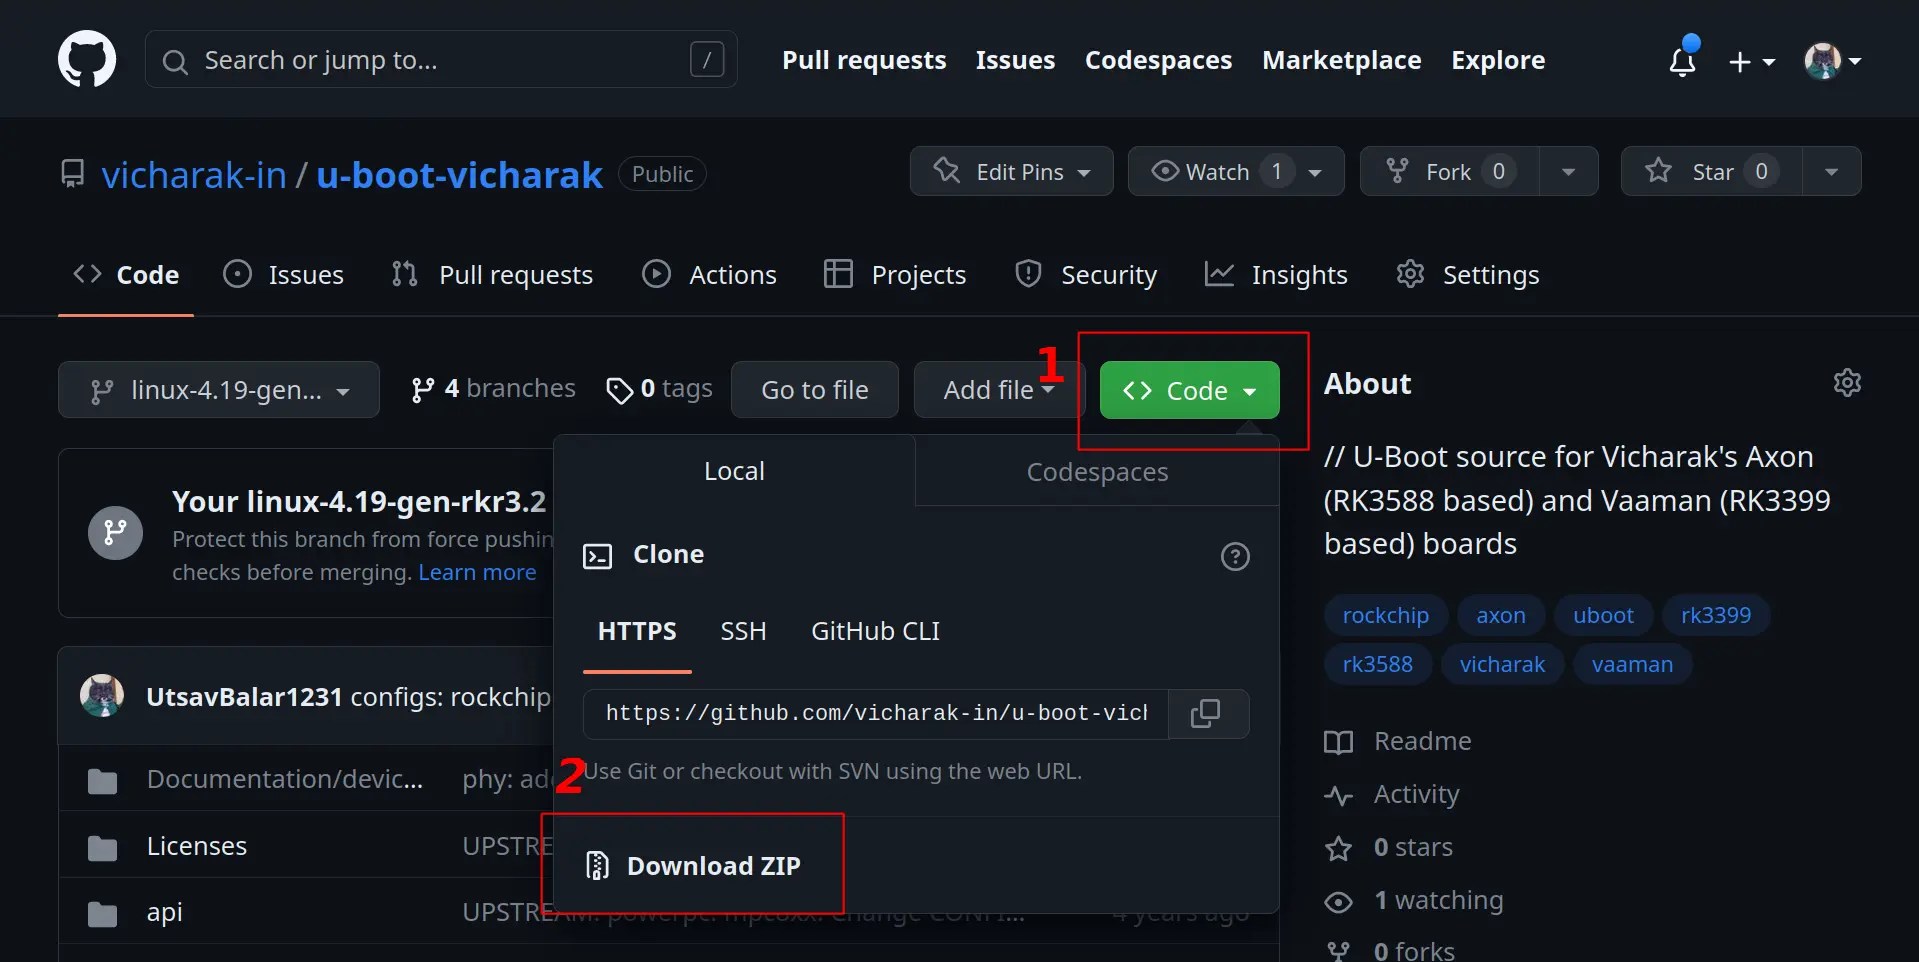Open the rk3588 topic tag
Viewport: 1919px width, 962px height.
1377,664
